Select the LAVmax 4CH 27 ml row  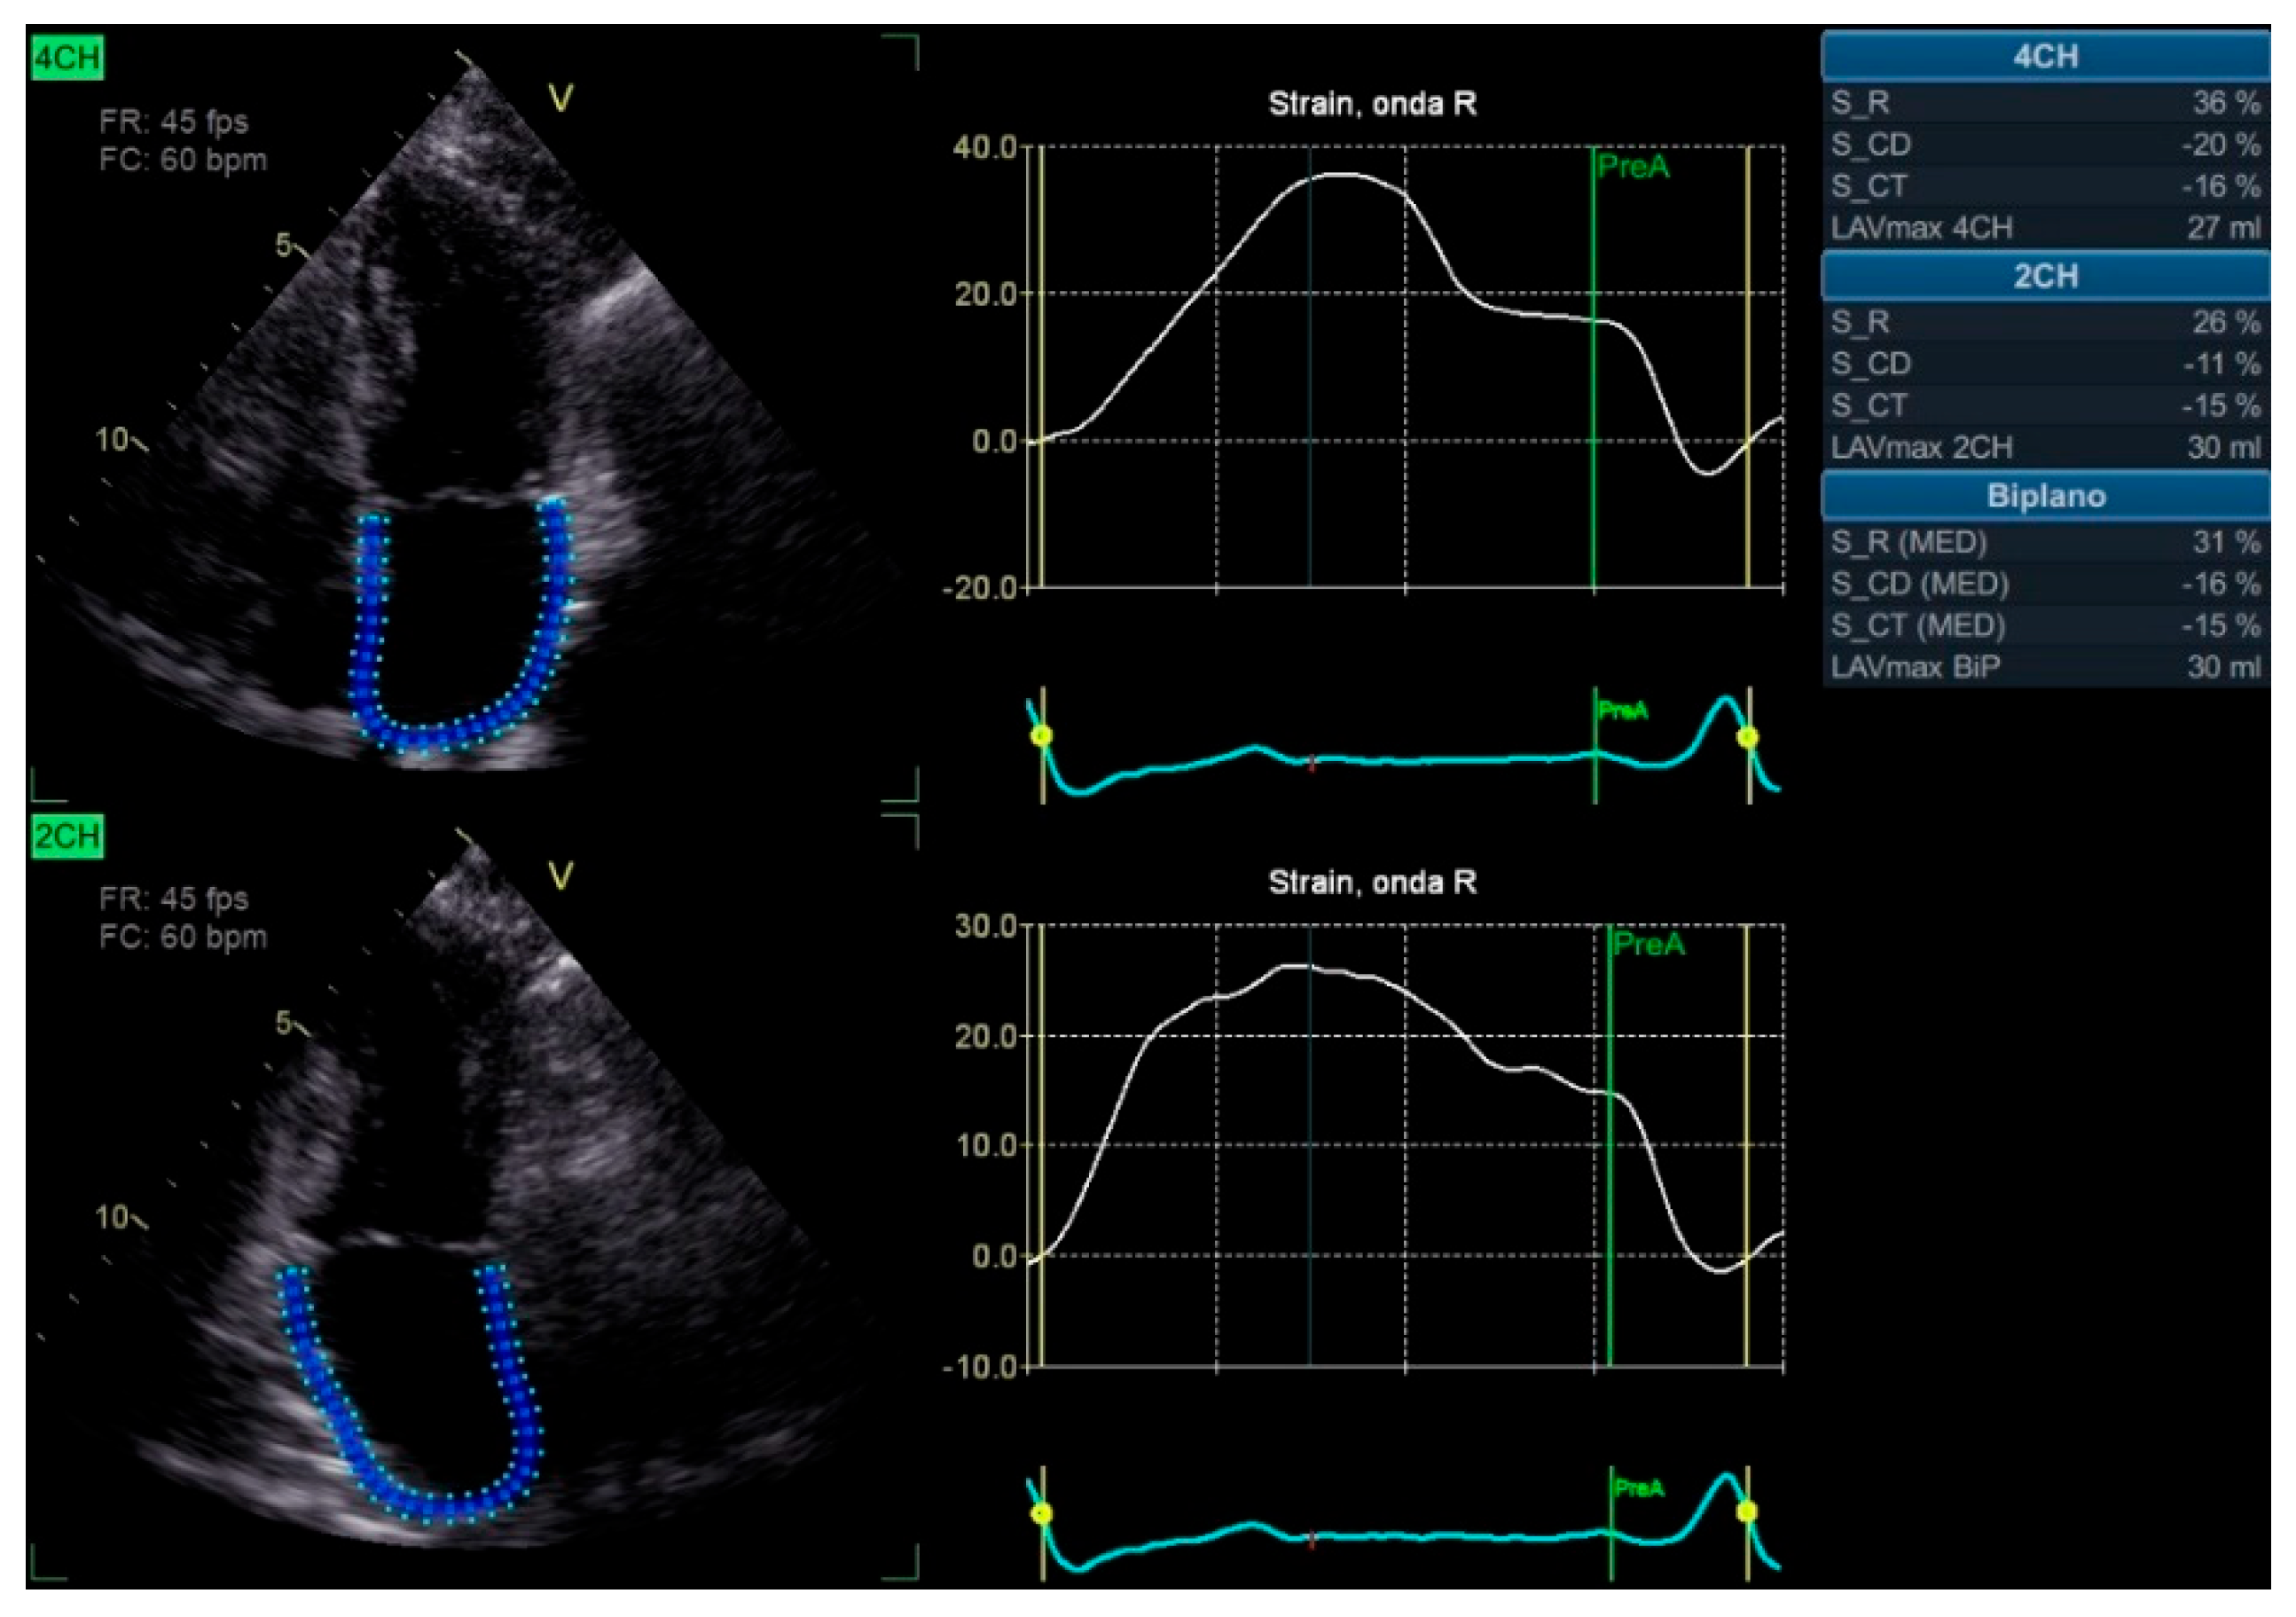[x=2045, y=228]
